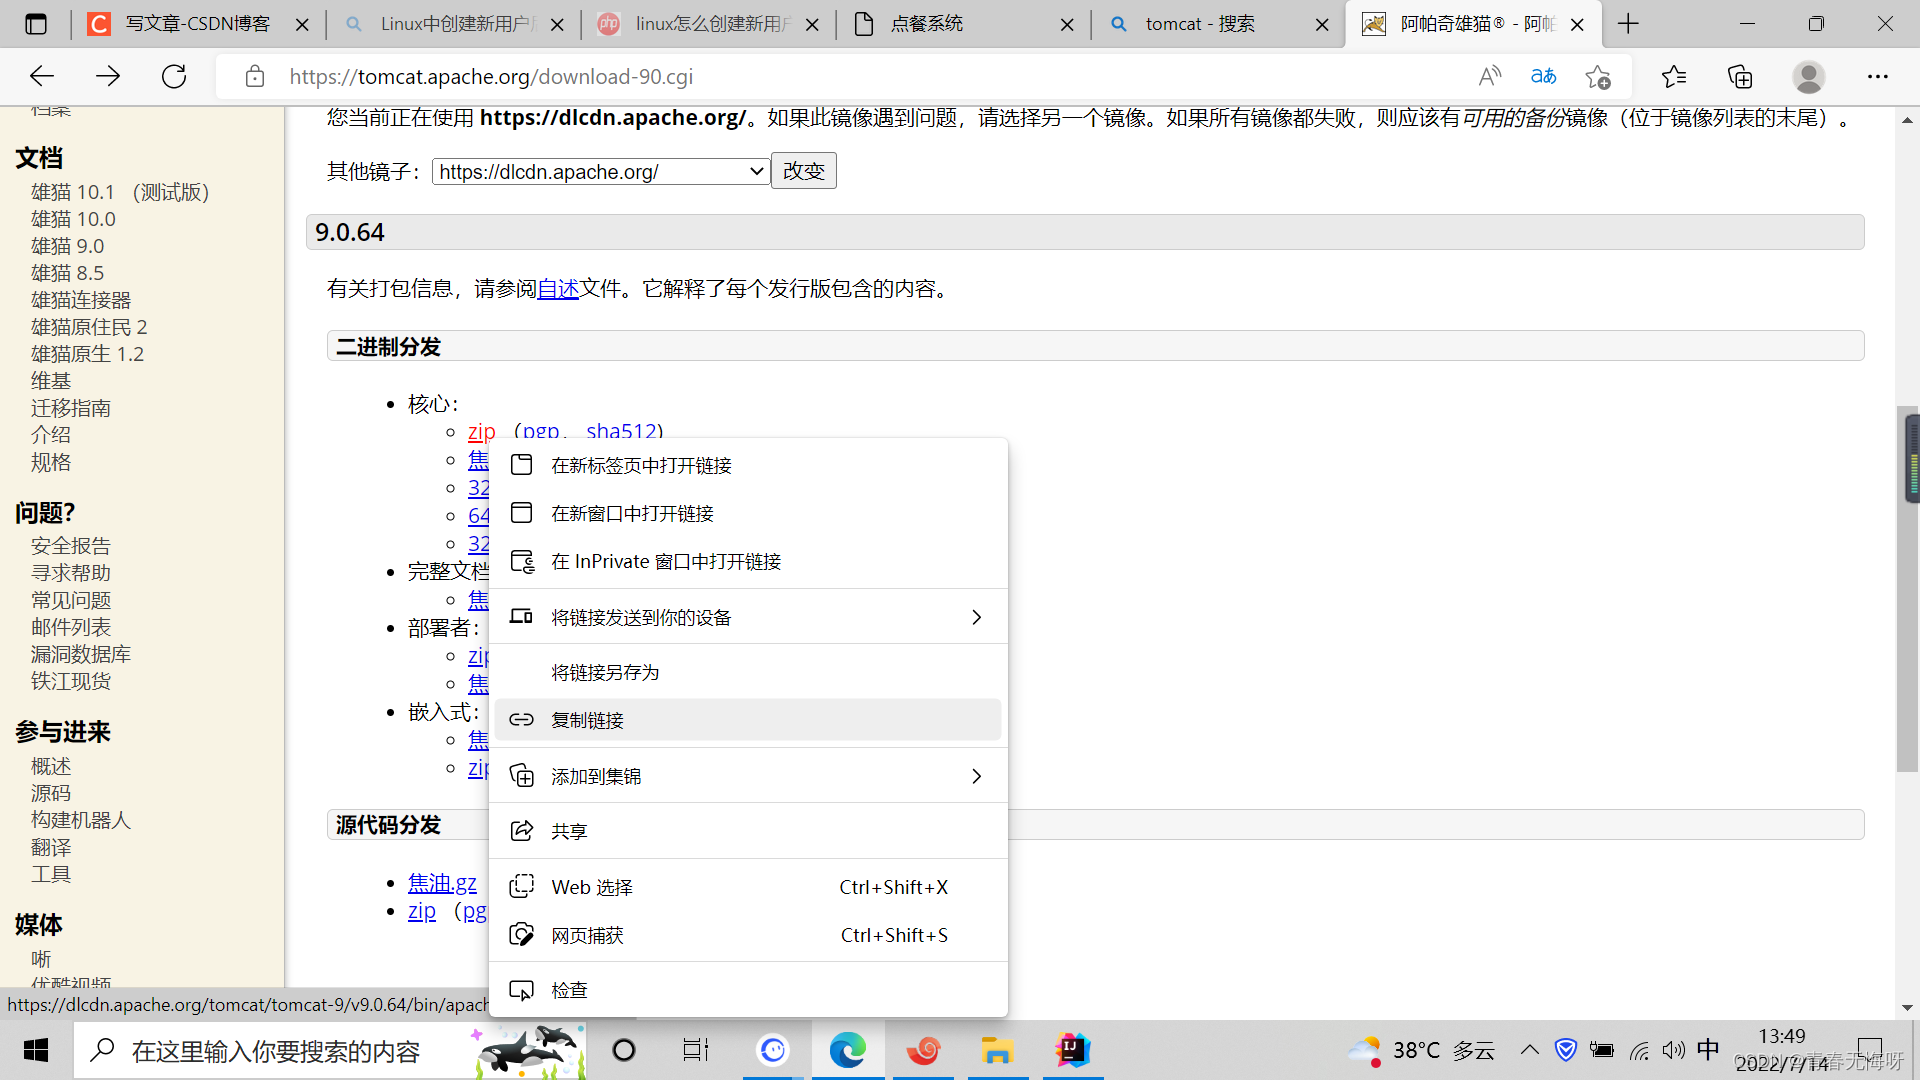Viewport: 1920px width, 1080px height.
Task: Show hidden system tray icons
Action: coord(1530,1050)
